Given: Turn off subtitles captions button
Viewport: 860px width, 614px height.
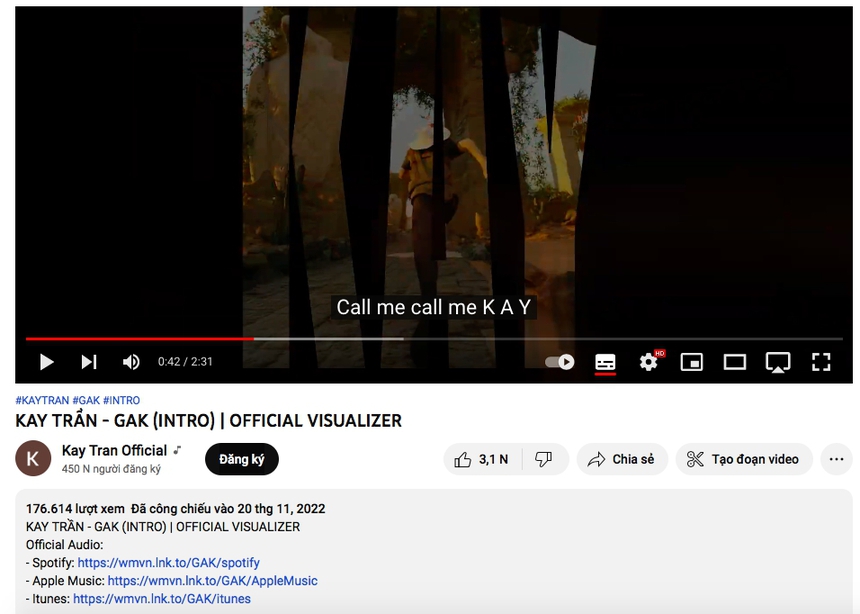Looking at the screenshot, I should coord(605,363).
